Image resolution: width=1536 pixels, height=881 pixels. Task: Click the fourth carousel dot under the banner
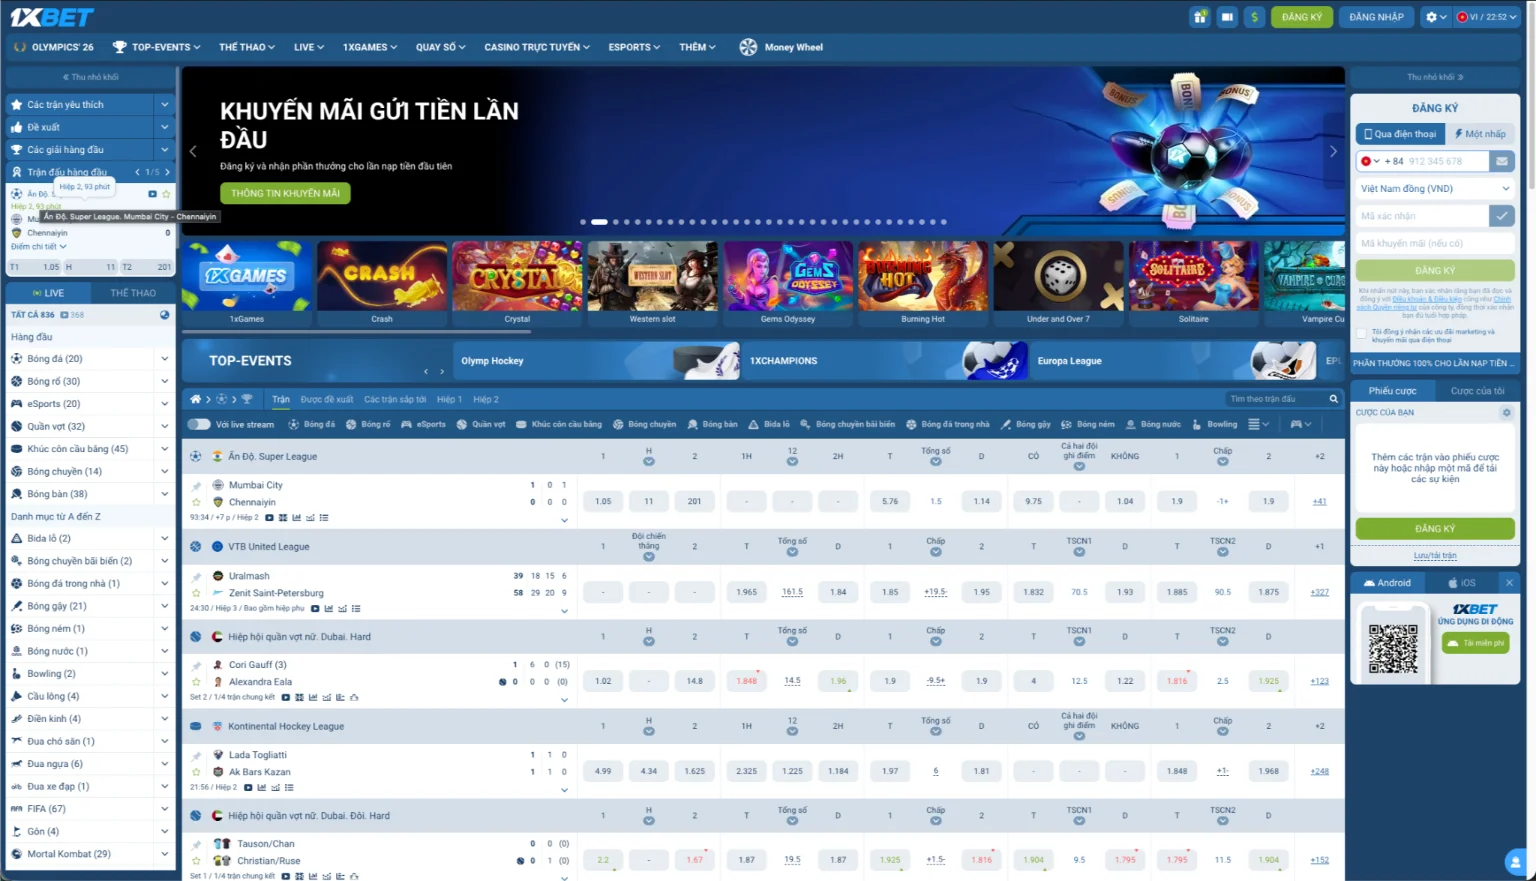point(625,223)
